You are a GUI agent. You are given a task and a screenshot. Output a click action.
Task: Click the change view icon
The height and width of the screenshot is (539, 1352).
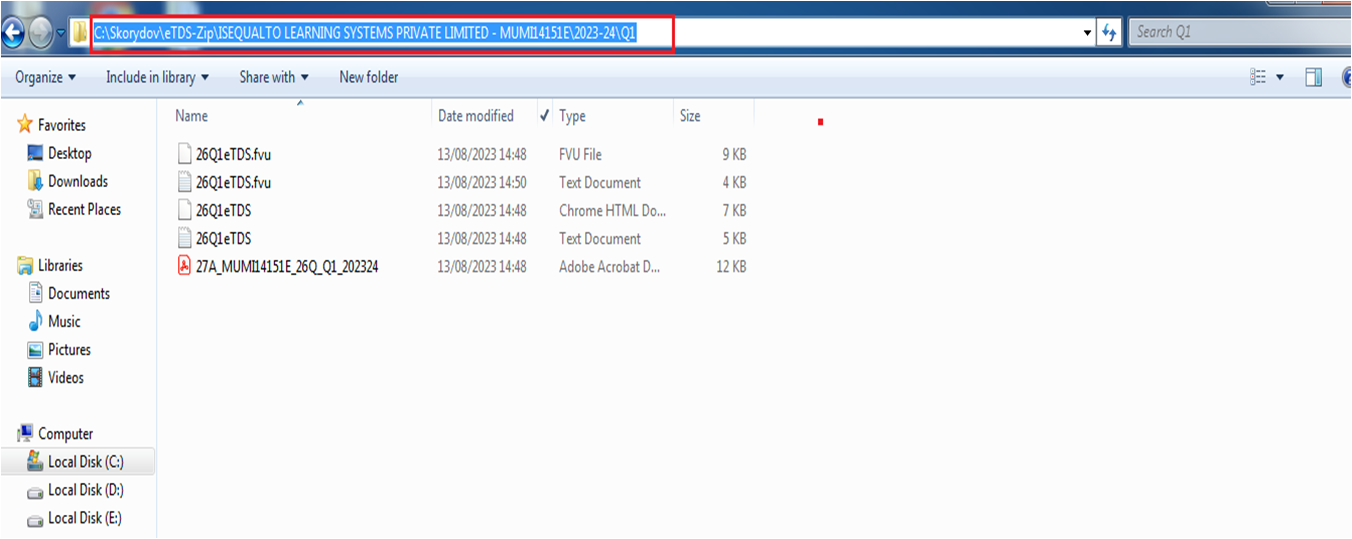pos(1259,77)
